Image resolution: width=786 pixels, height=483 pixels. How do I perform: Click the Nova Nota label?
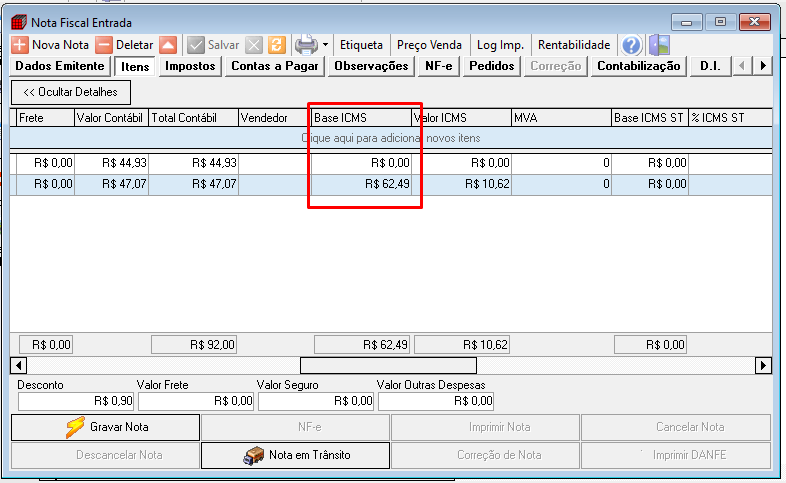(x=60, y=45)
